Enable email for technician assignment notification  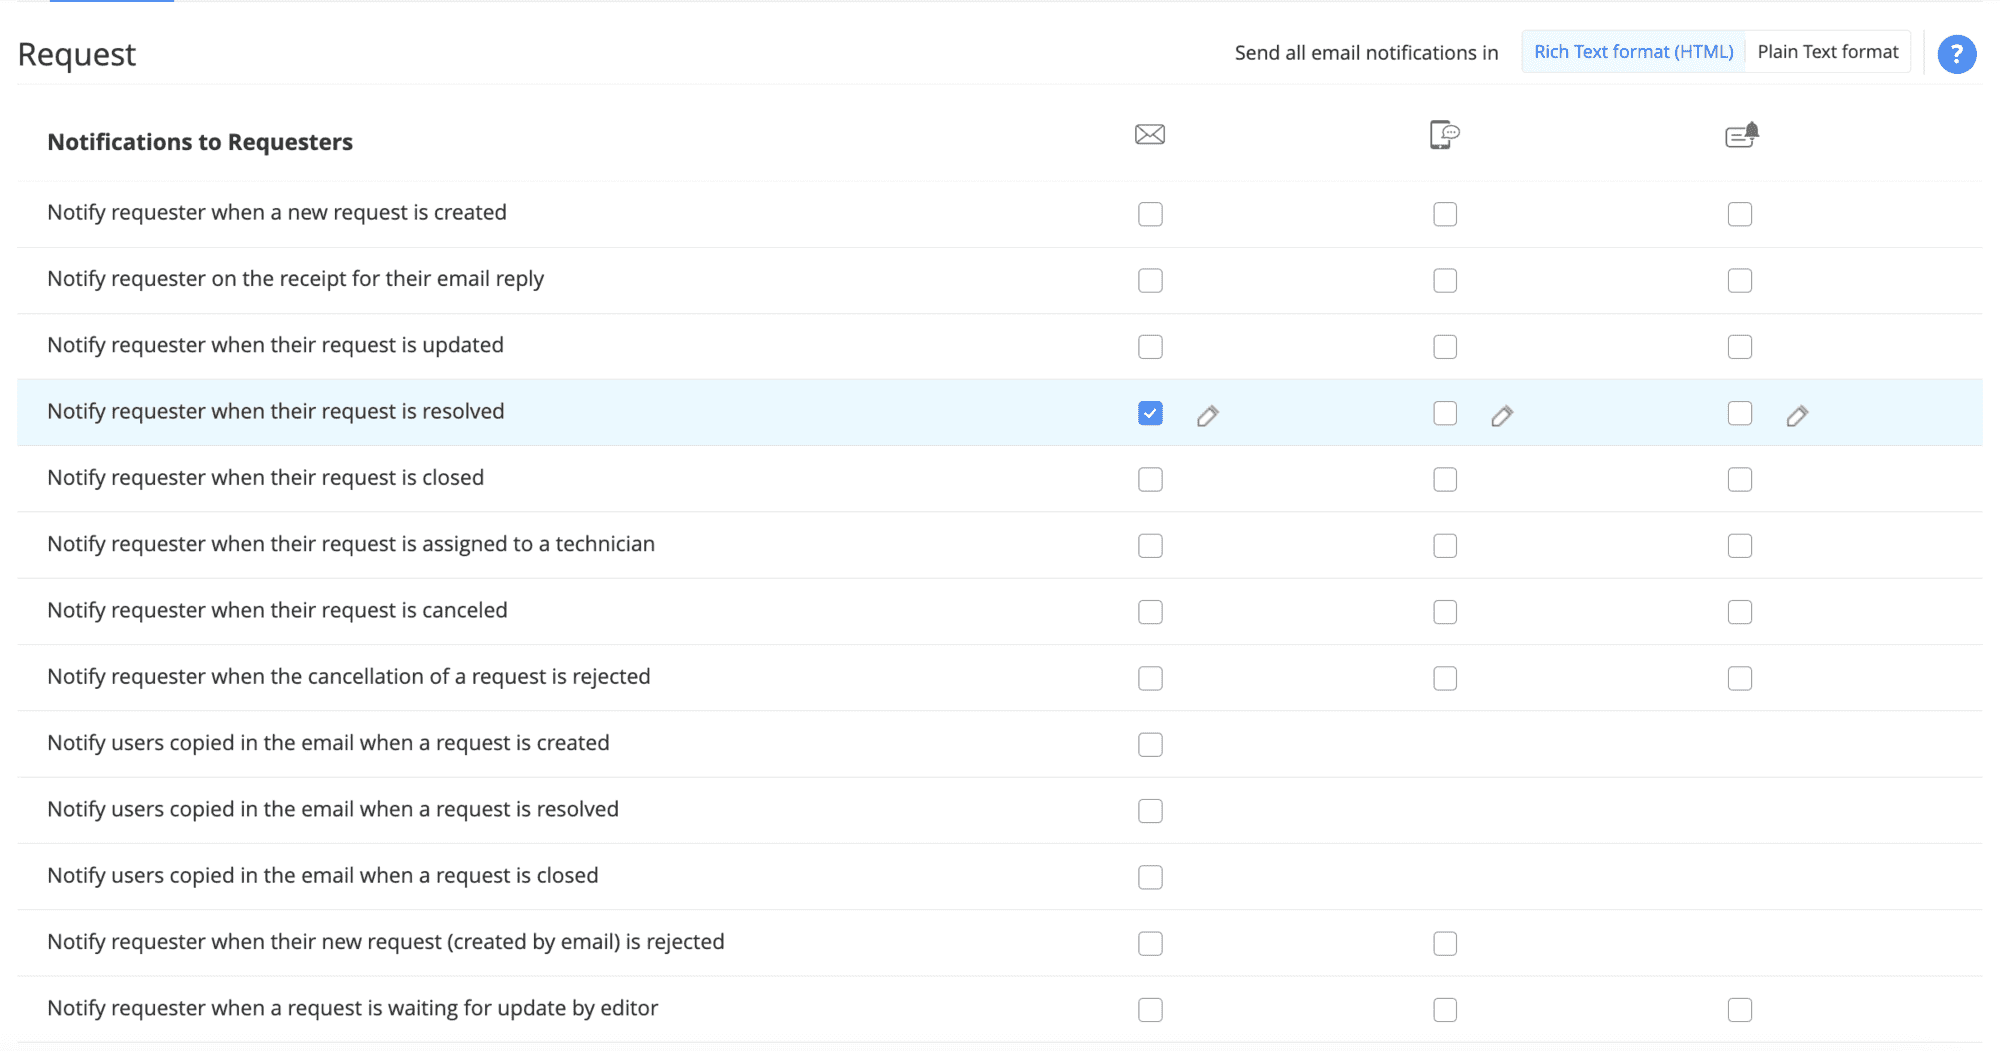1150,546
